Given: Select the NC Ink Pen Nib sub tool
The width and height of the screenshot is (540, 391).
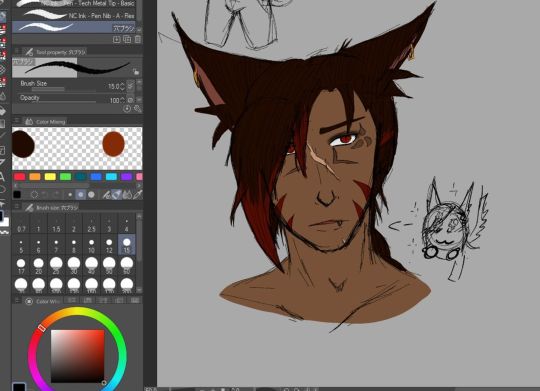Looking at the screenshot, I should tap(74, 15).
